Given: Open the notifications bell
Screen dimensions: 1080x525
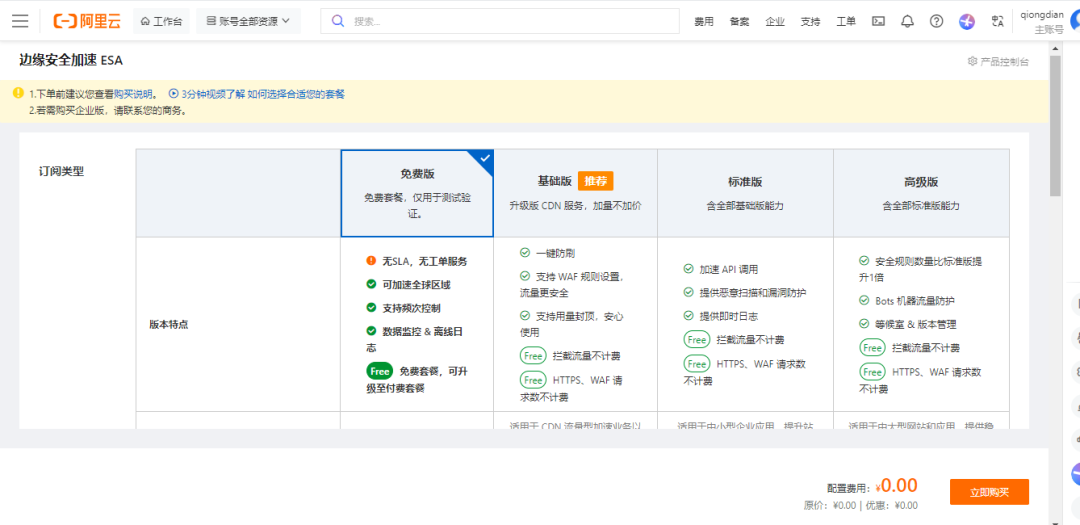Looking at the screenshot, I should click(907, 21).
